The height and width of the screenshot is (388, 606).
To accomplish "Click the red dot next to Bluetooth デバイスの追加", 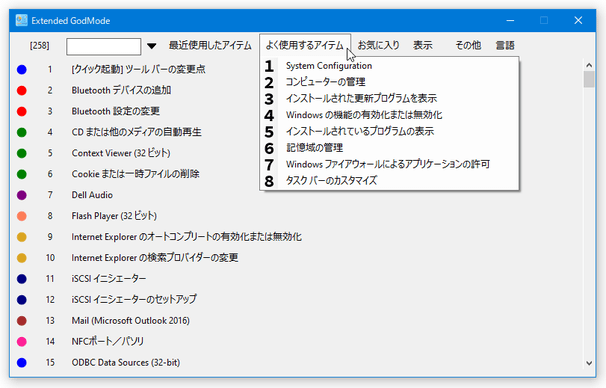I will [x=22, y=90].
